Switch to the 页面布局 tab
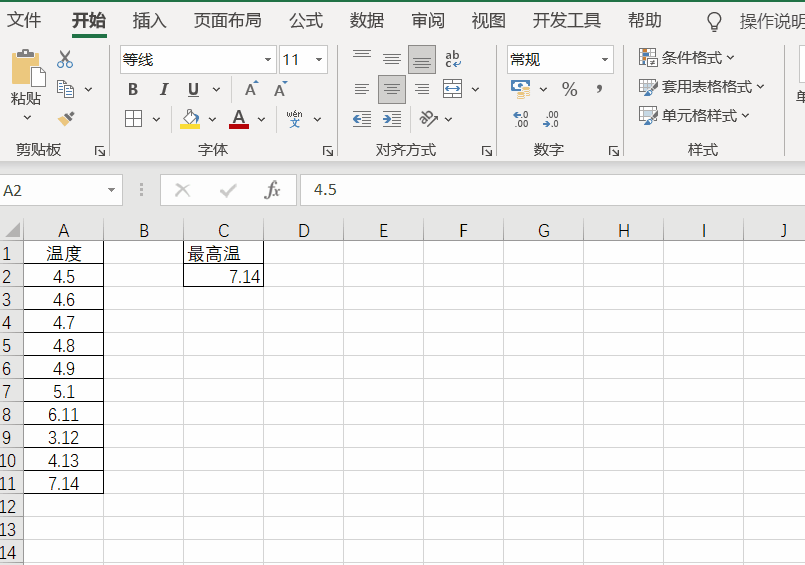The image size is (805, 565). [227, 21]
